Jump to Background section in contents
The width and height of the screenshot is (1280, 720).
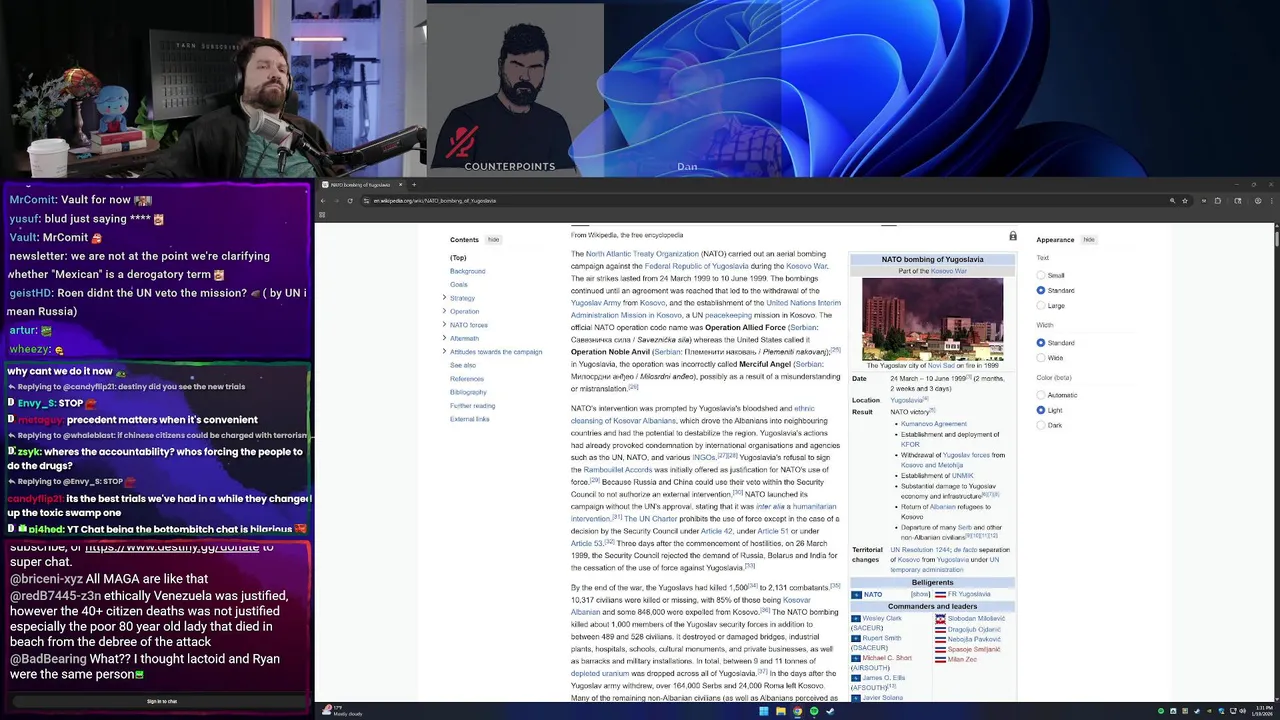(x=467, y=271)
